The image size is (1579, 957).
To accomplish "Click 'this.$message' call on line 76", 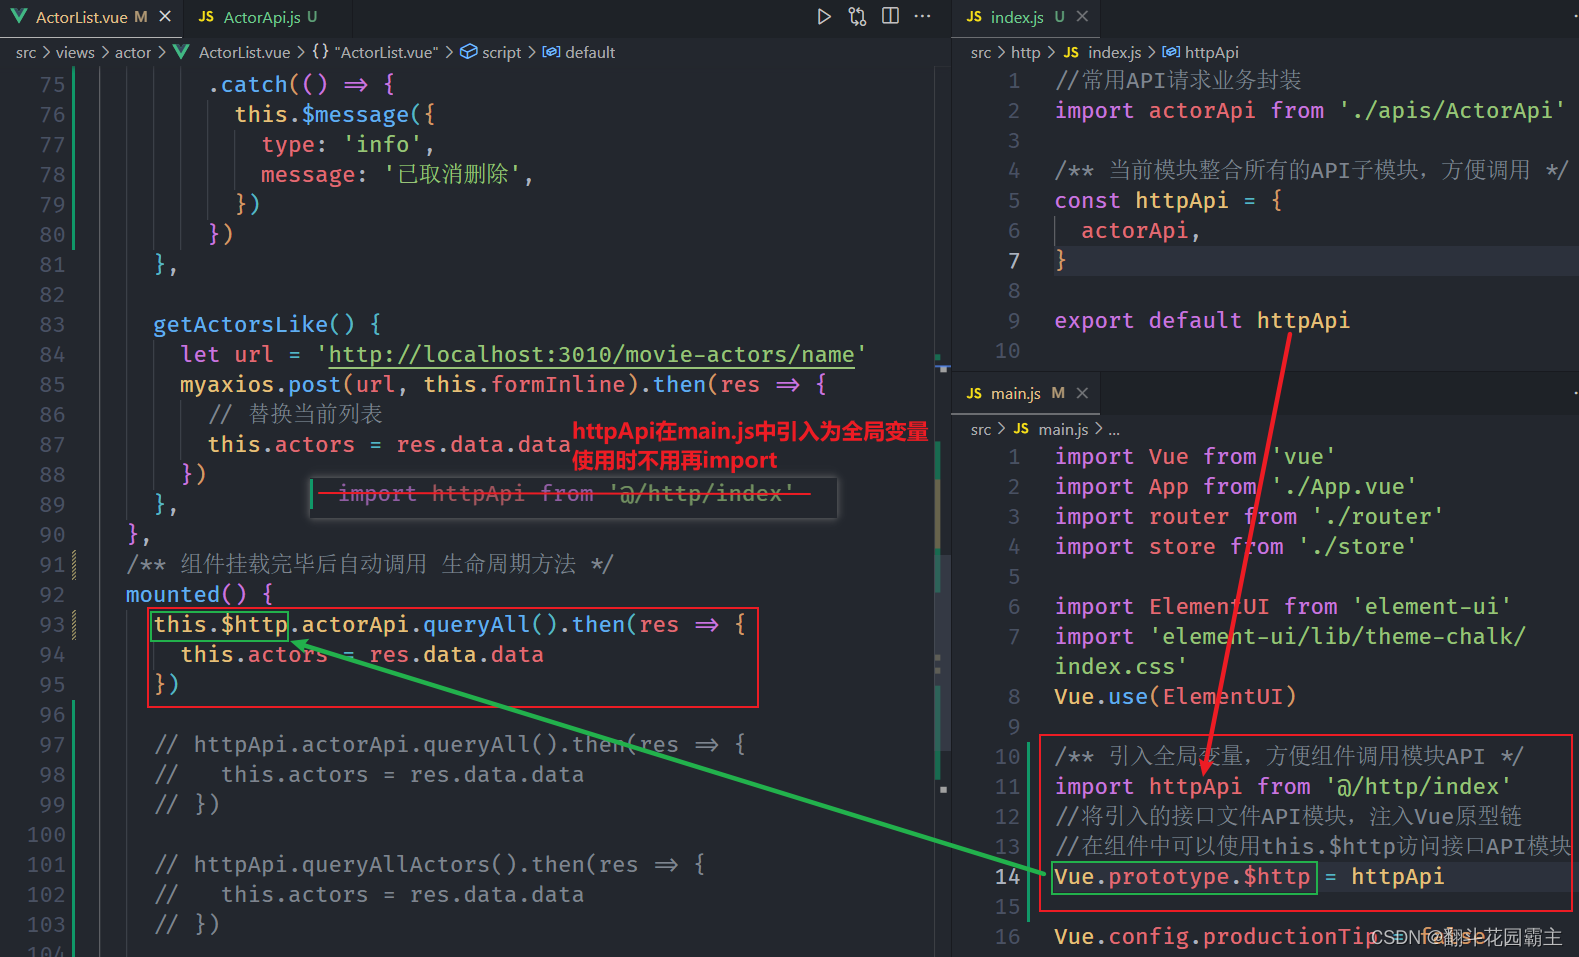I will click(x=322, y=114).
